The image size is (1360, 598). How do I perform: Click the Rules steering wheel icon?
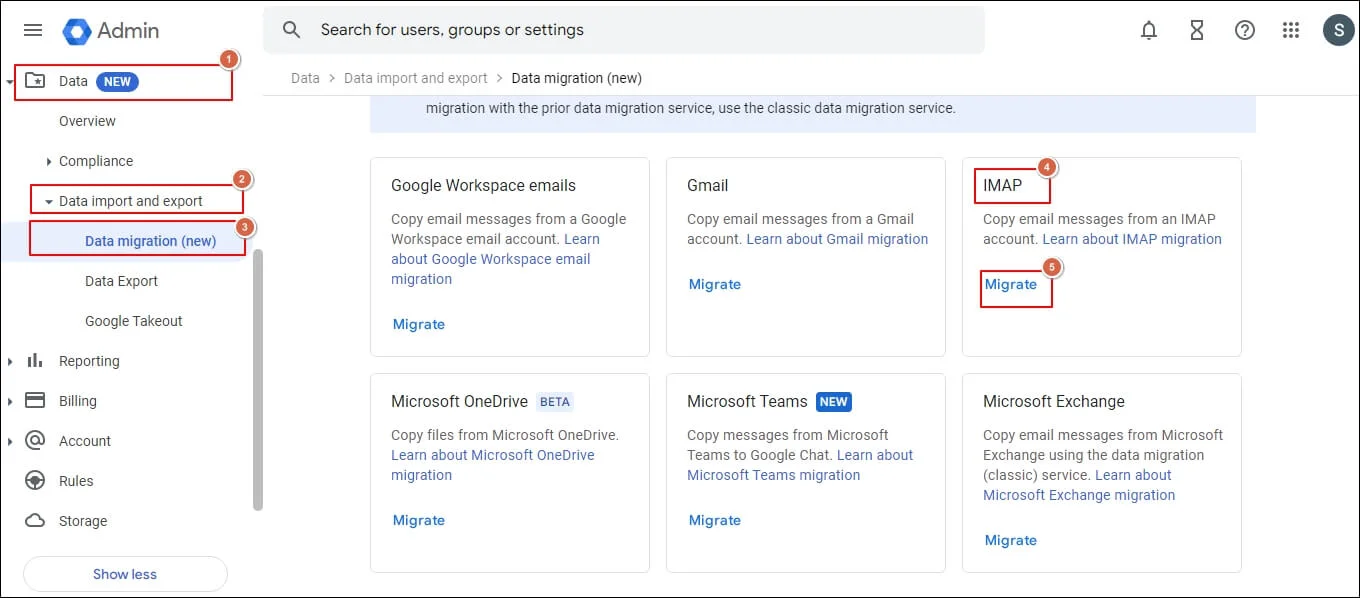(35, 480)
